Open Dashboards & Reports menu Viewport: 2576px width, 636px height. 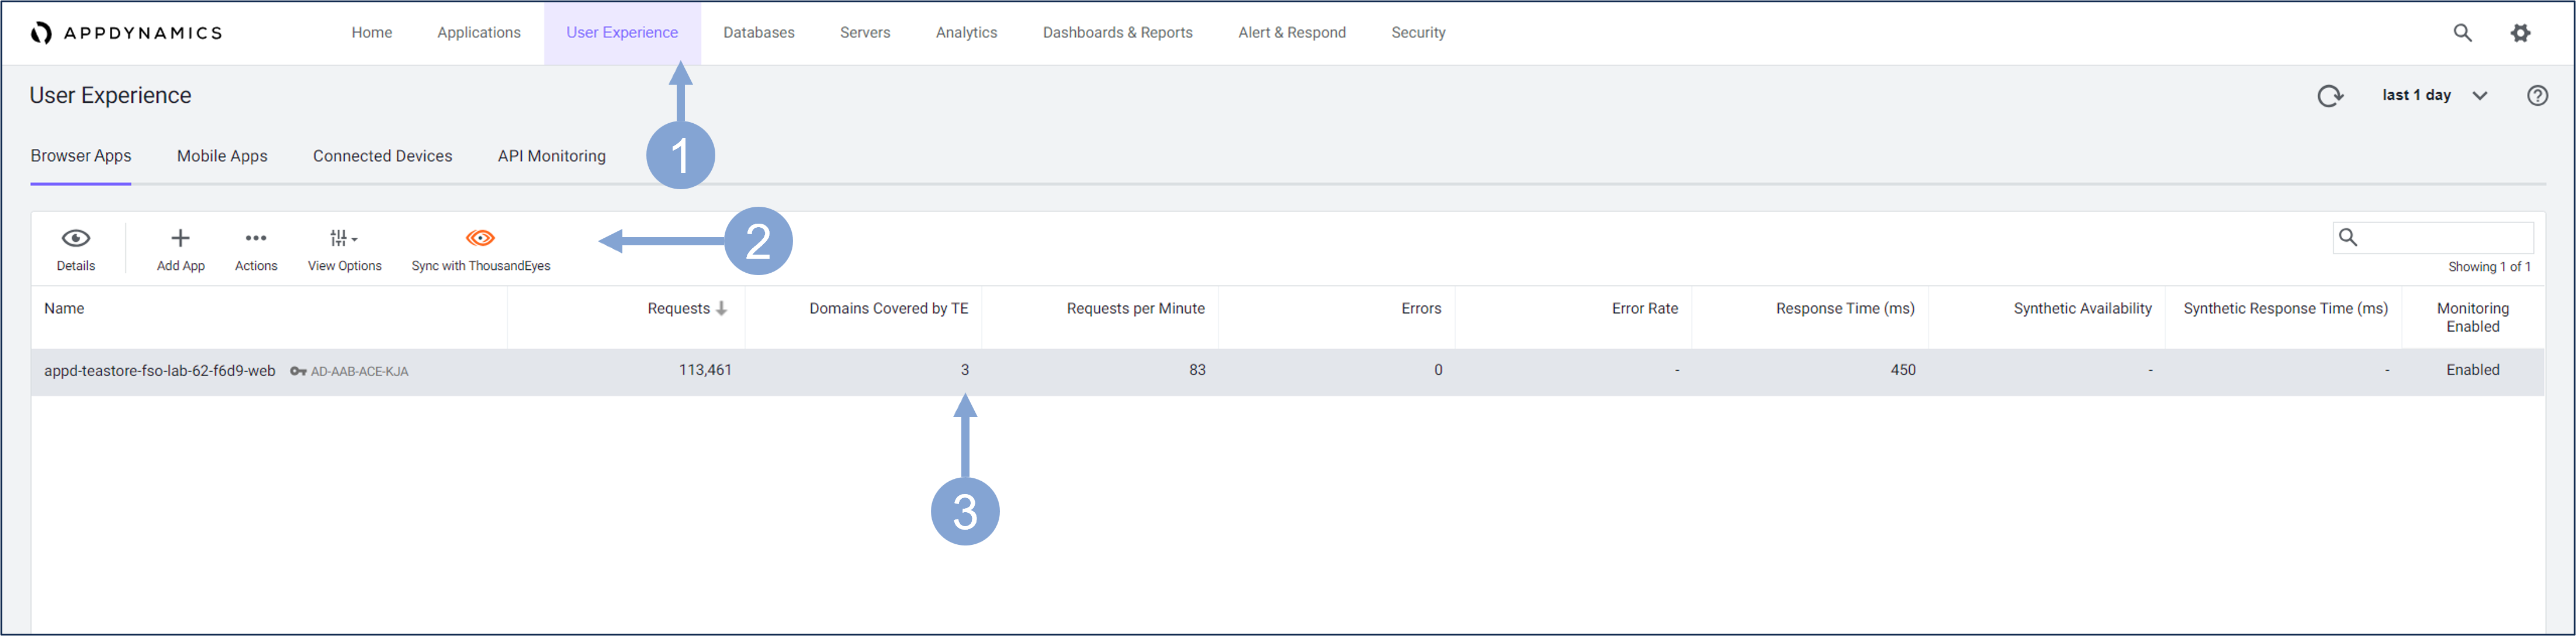pyautogui.click(x=1117, y=33)
